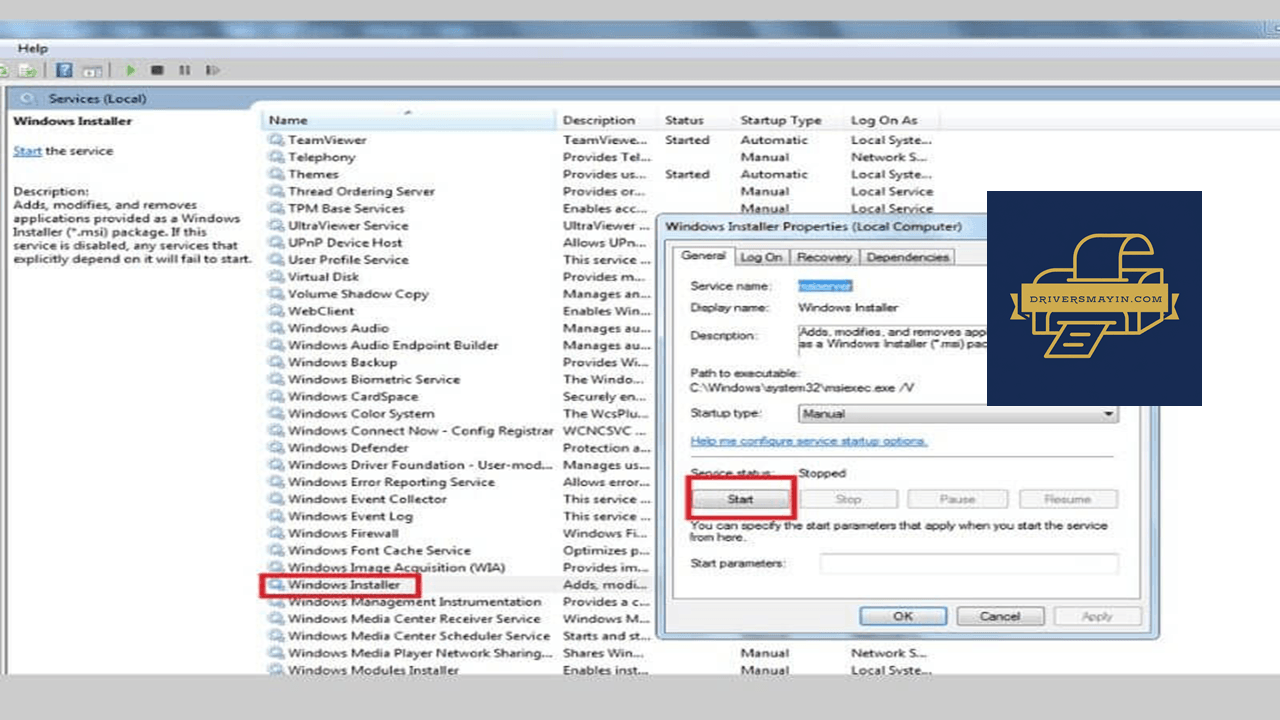1280x720 pixels.
Task: Select the TPM Base Services service name
Action: [x=346, y=208]
